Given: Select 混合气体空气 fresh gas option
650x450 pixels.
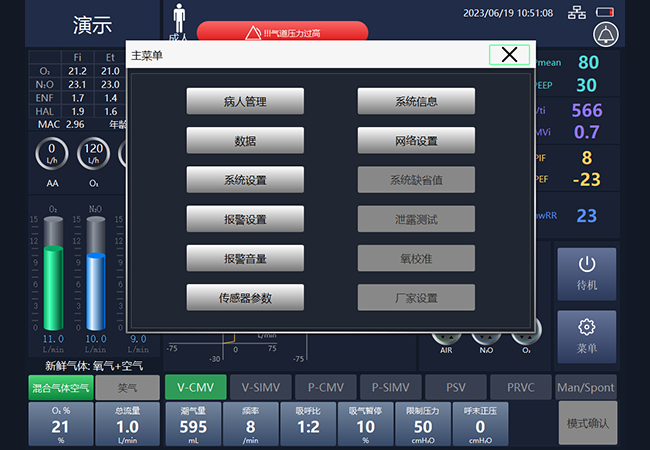Looking at the screenshot, I should tap(59, 388).
